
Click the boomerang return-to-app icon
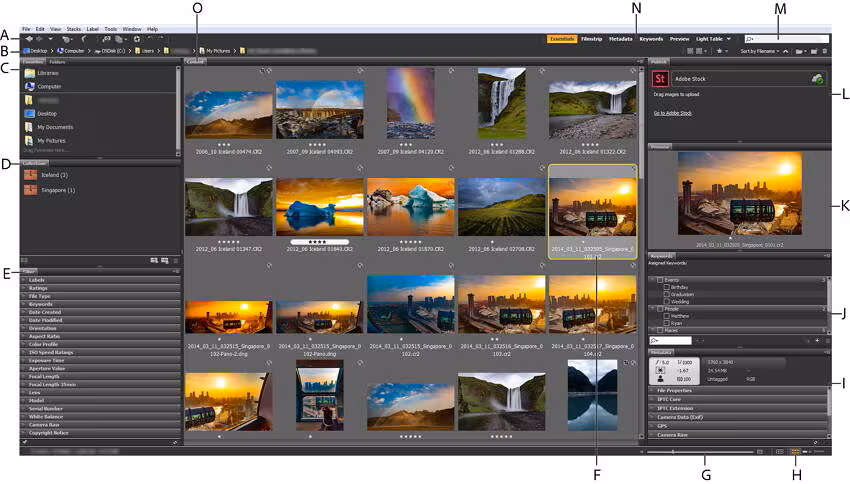pos(83,39)
